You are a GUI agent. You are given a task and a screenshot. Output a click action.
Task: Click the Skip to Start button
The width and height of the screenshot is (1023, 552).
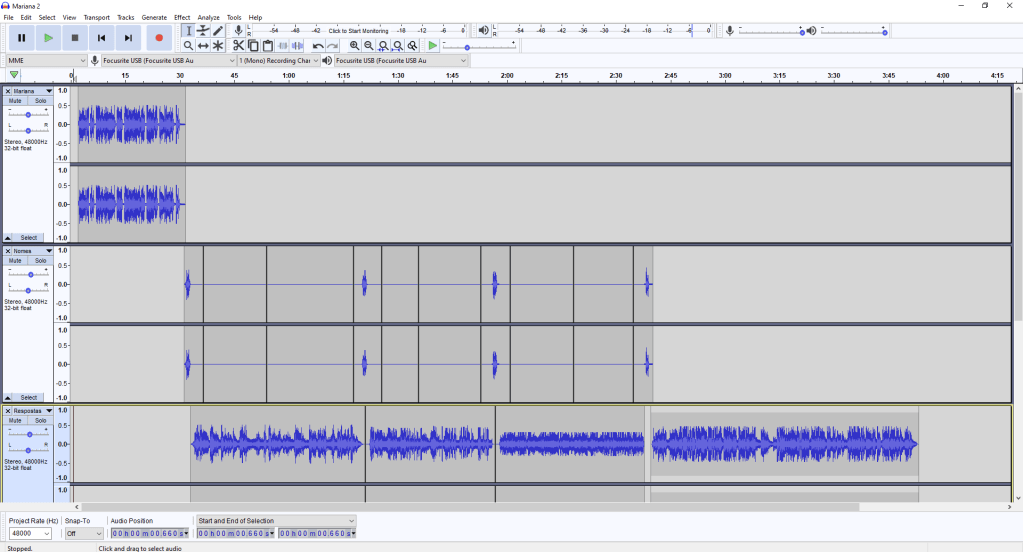click(101, 38)
